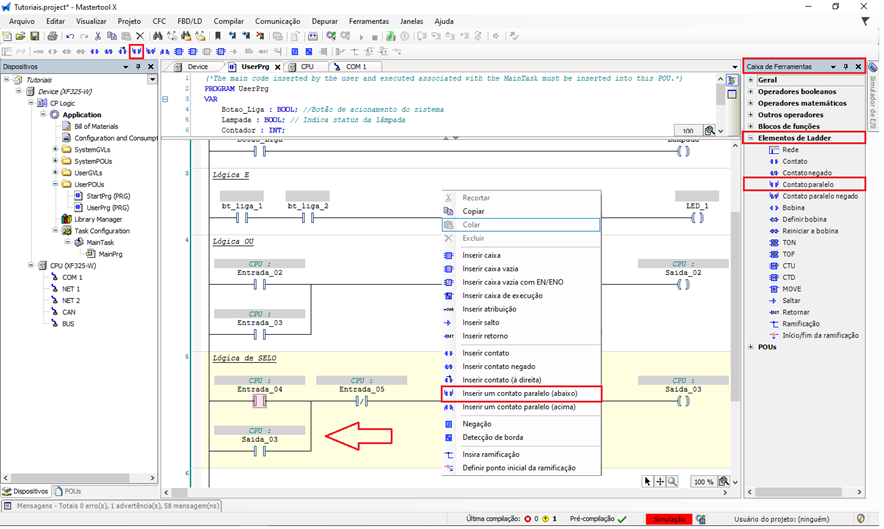This screenshot has height=529, width=884.
Task: Pin the Dispositivos panel
Action: point(138,67)
